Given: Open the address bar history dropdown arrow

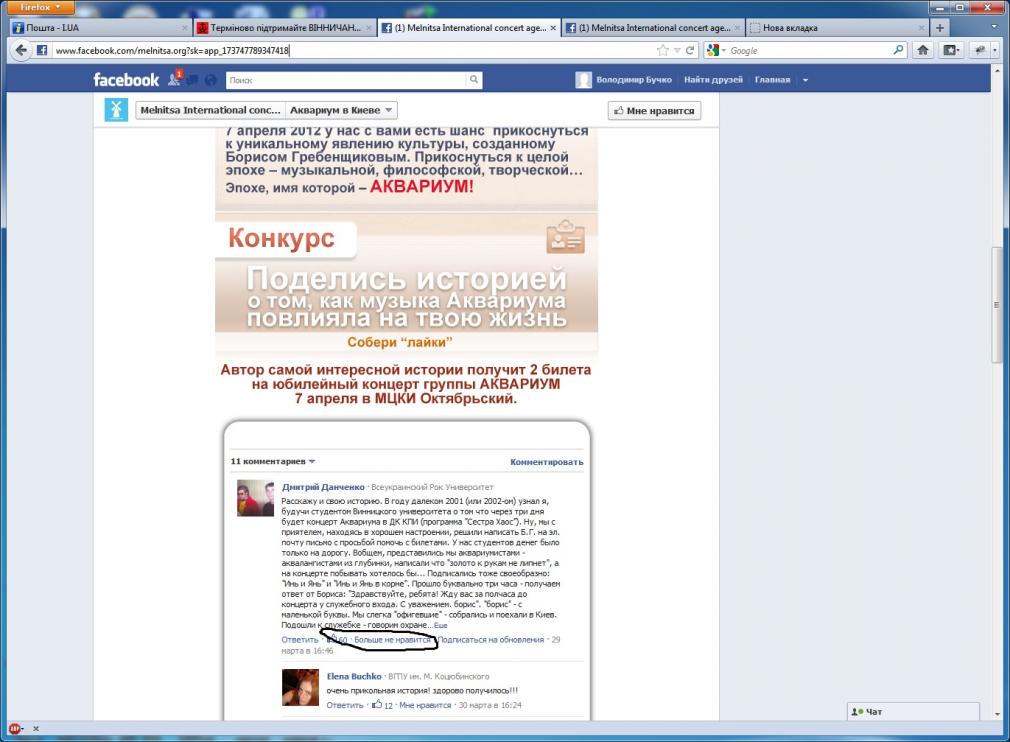Looking at the screenshot, I should point(677,50).
